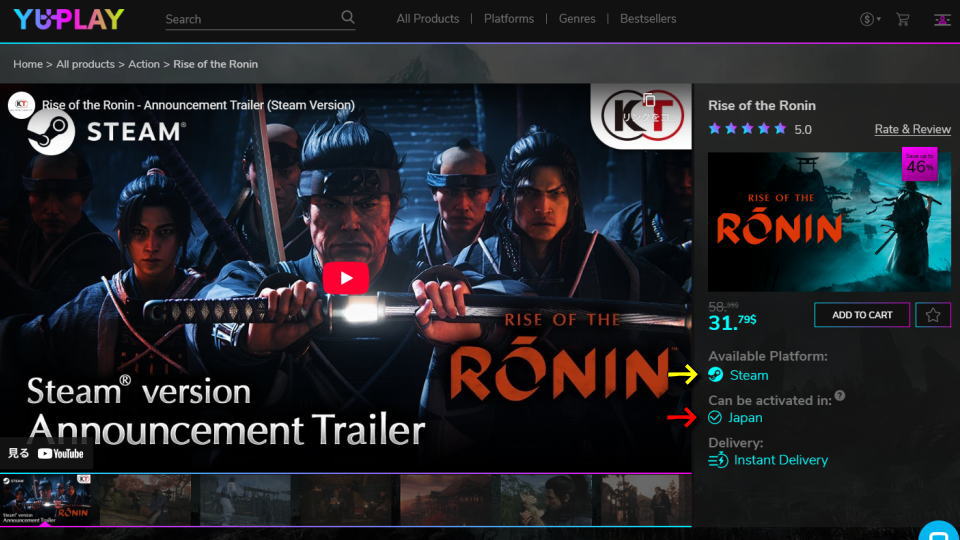
Task: Select the fourth gallery thumbnail
Action: 345,500
